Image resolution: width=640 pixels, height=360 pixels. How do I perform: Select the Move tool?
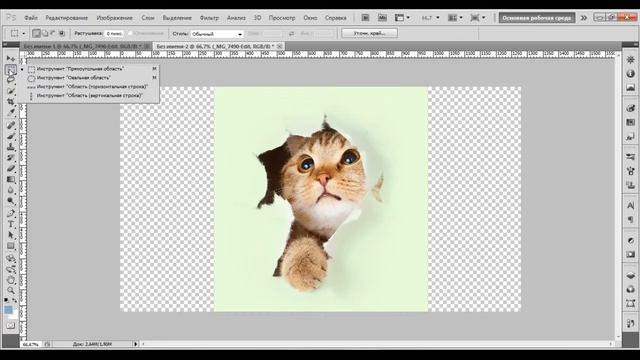tap(11, 59)
